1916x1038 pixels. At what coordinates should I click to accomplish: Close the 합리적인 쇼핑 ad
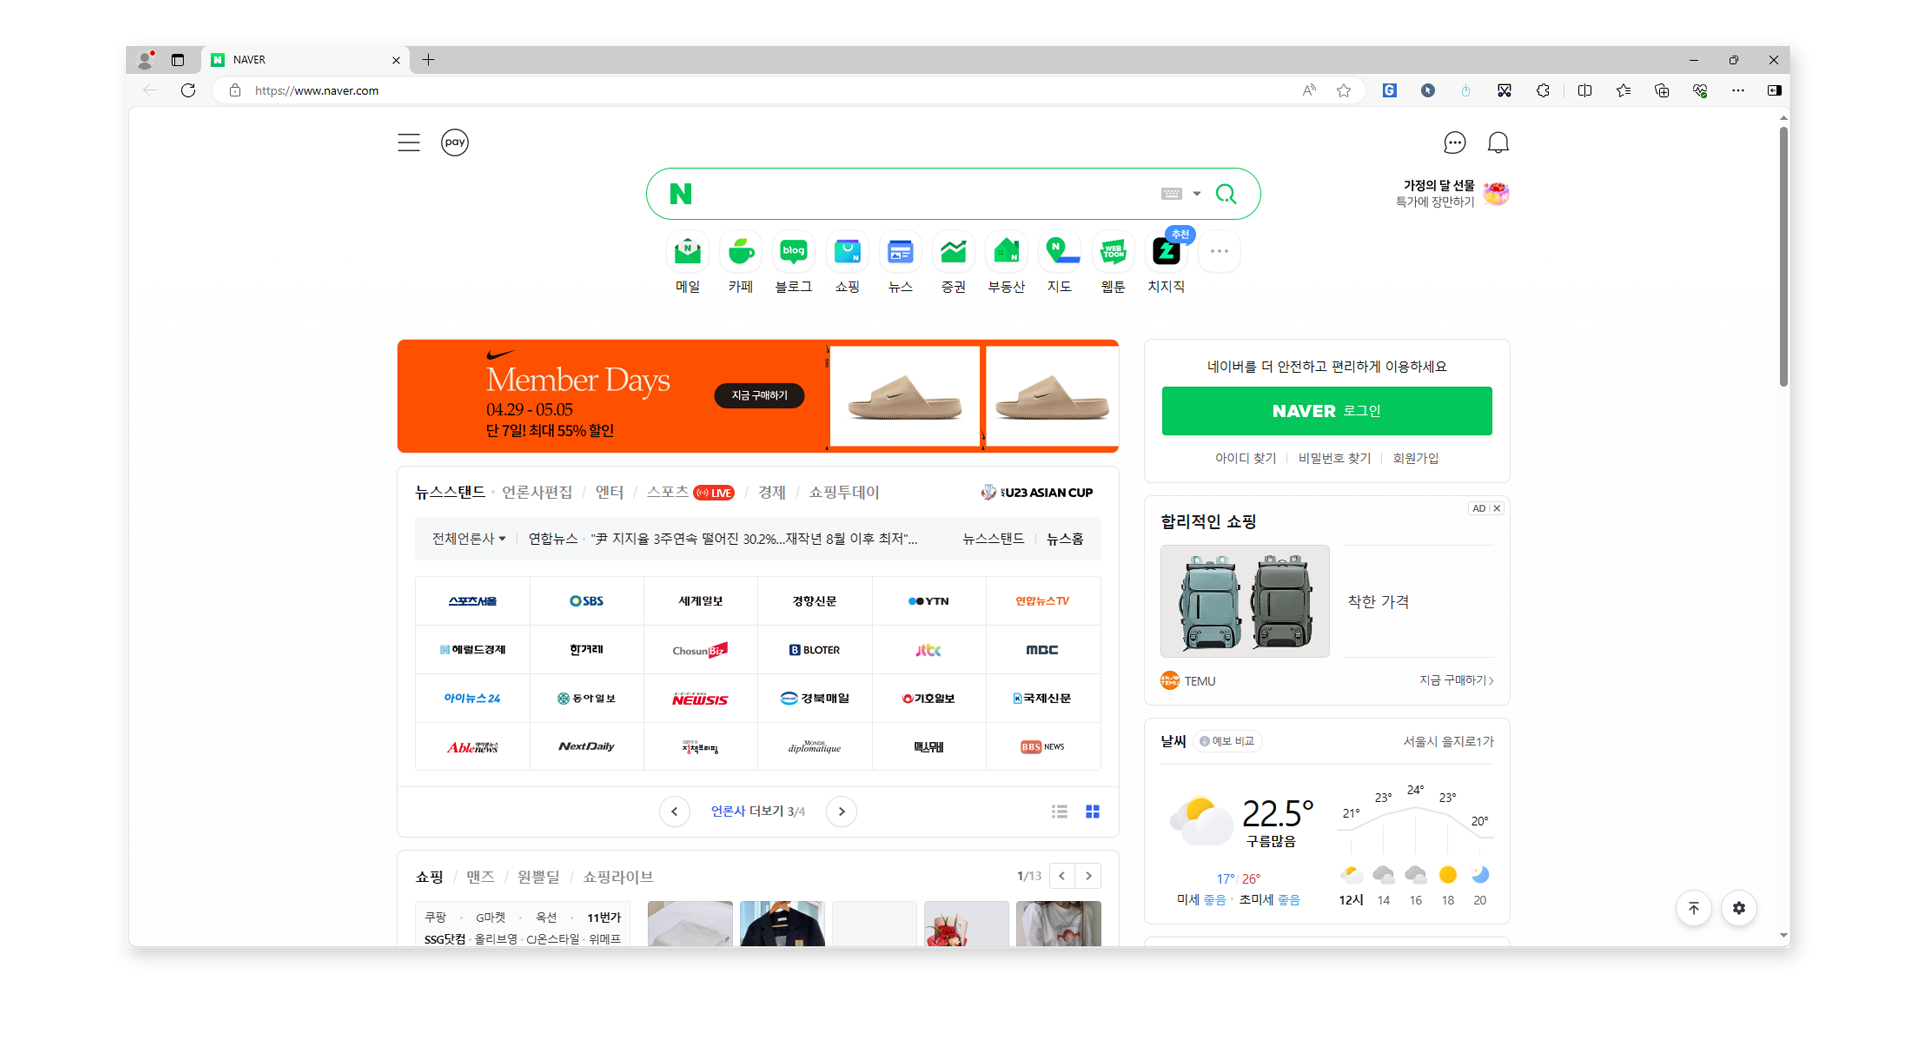point(1497,508)
